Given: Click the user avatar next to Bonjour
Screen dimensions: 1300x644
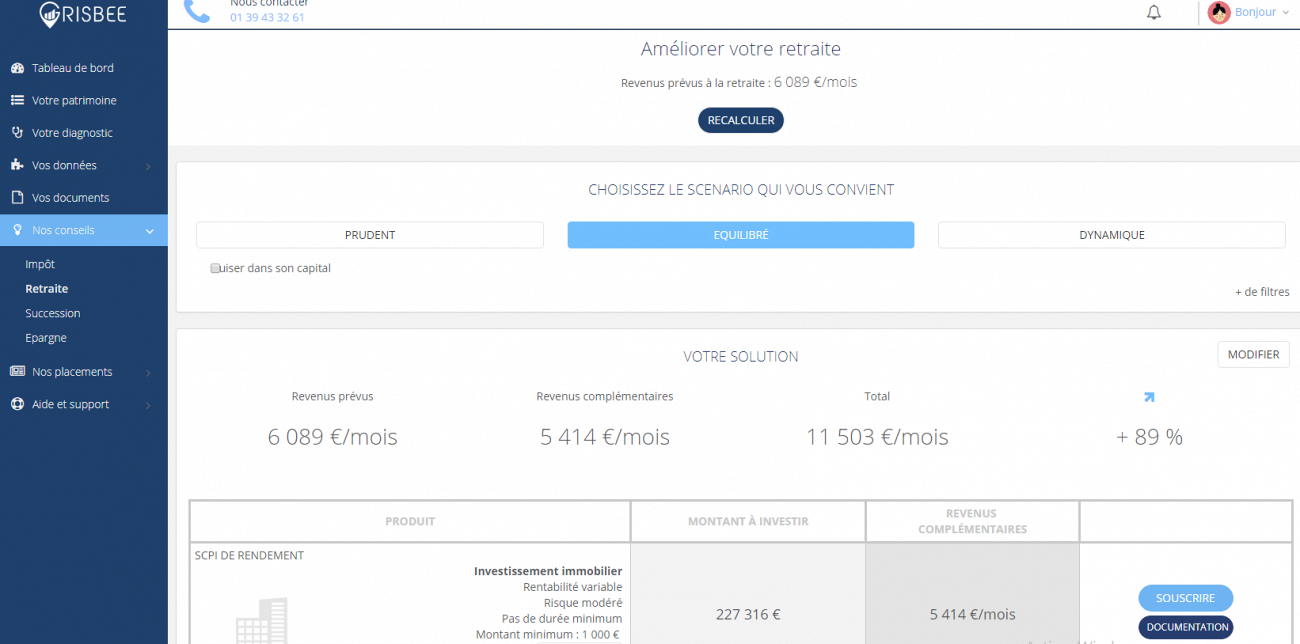Looking at the screenshot, I should pos(1218,12).
